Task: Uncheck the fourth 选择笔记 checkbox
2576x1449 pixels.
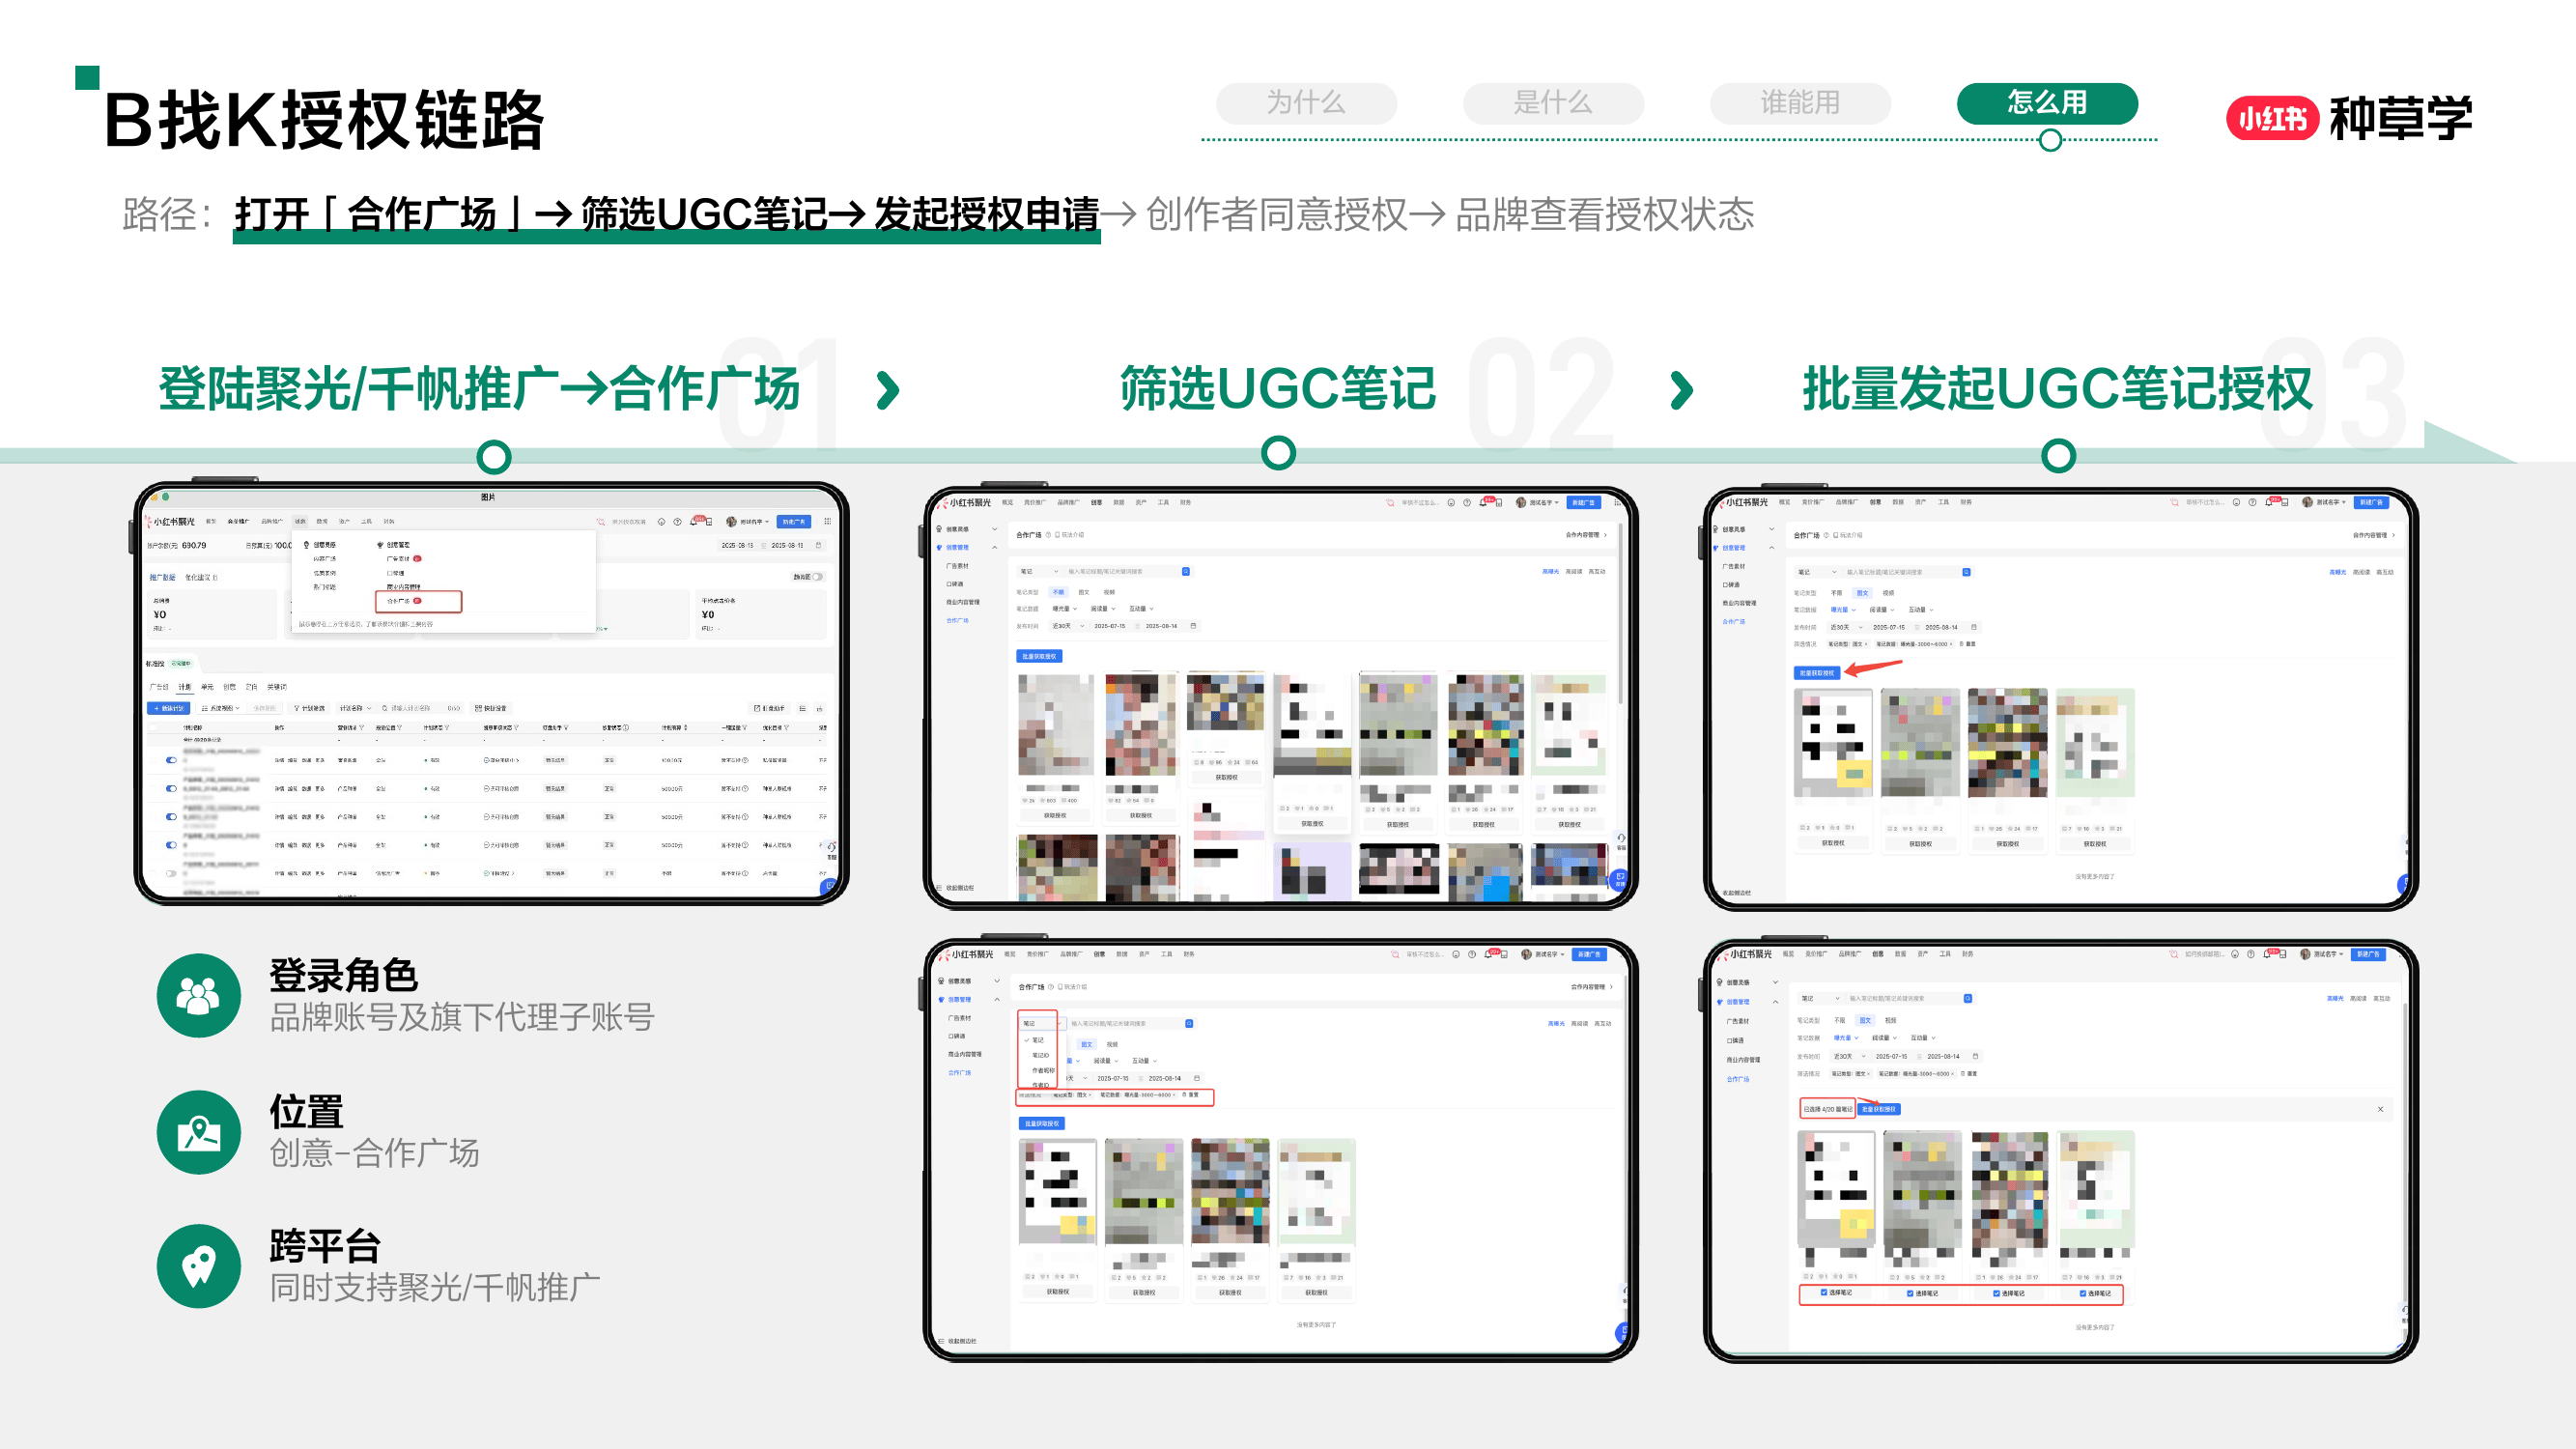Action: [x=2083, y=1293]
